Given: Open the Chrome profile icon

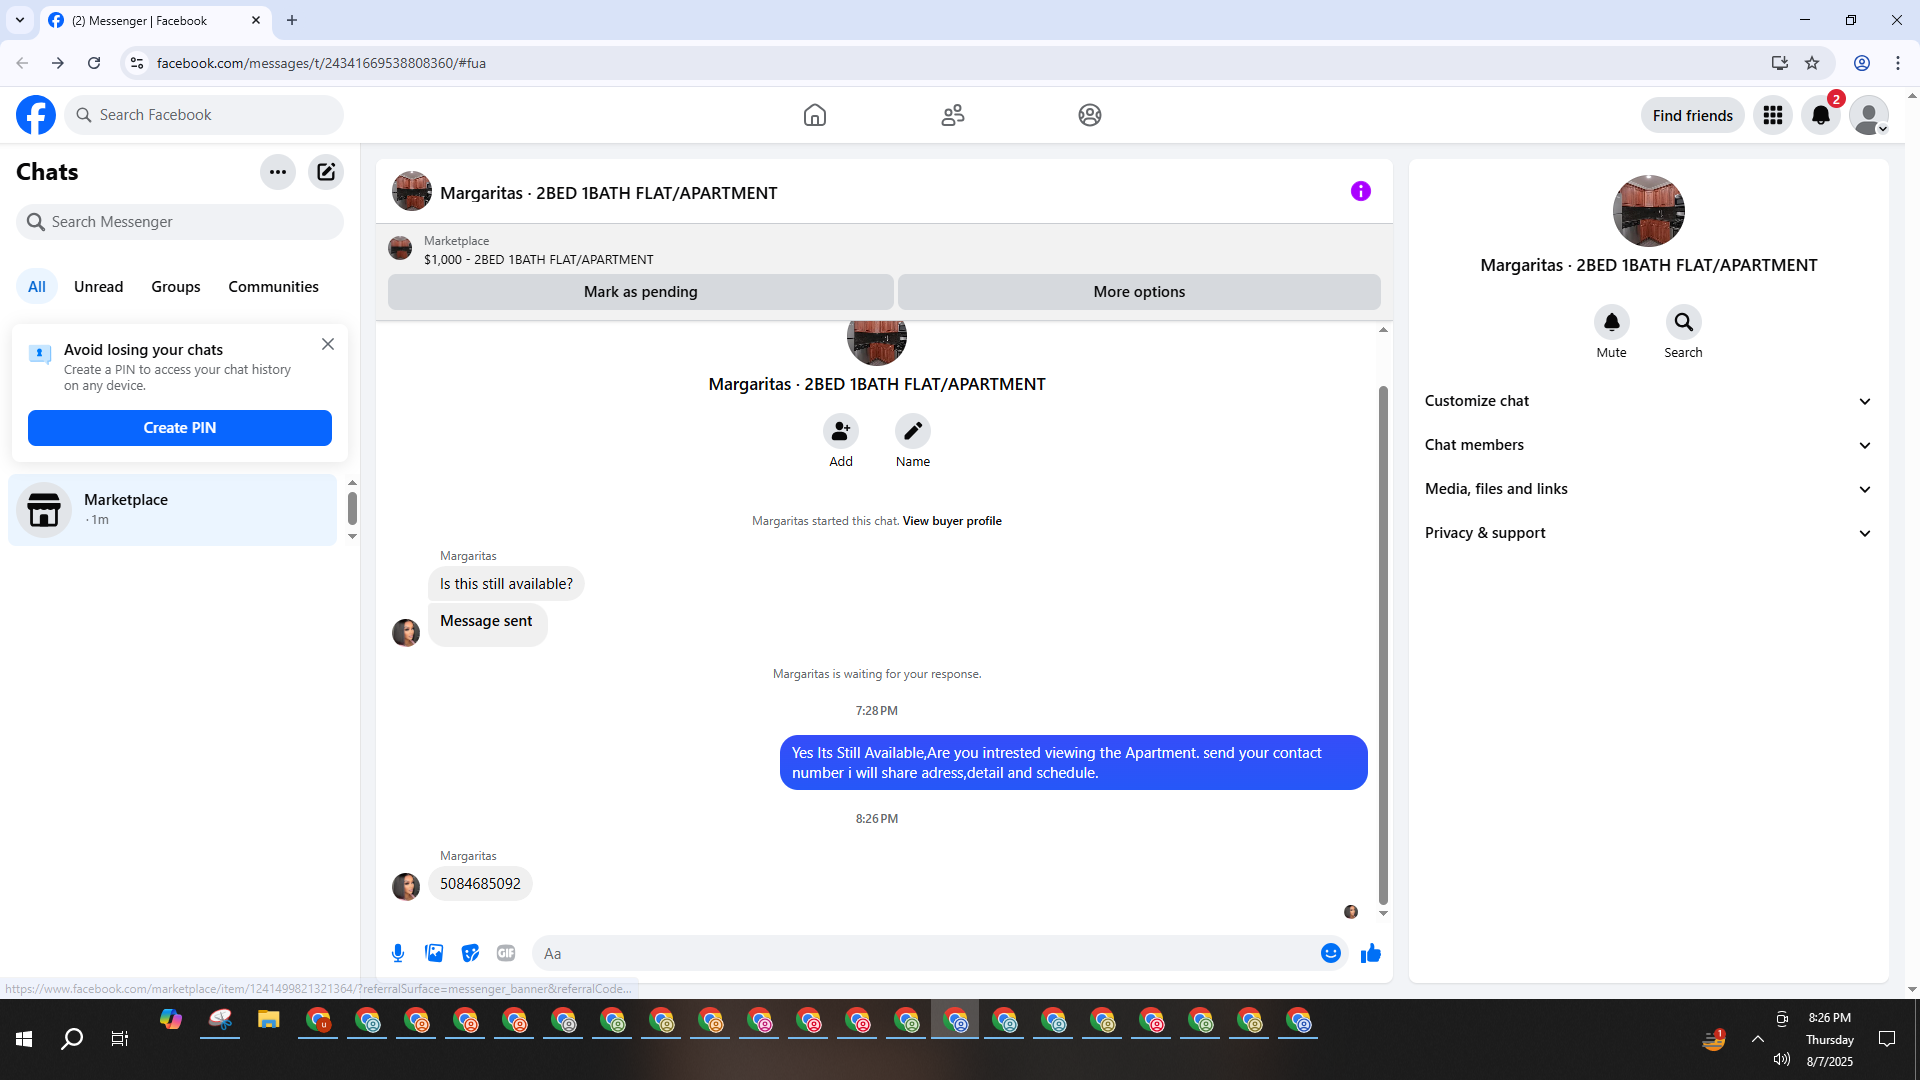Looking at the screenshot, I should (x=1862, y=63).
